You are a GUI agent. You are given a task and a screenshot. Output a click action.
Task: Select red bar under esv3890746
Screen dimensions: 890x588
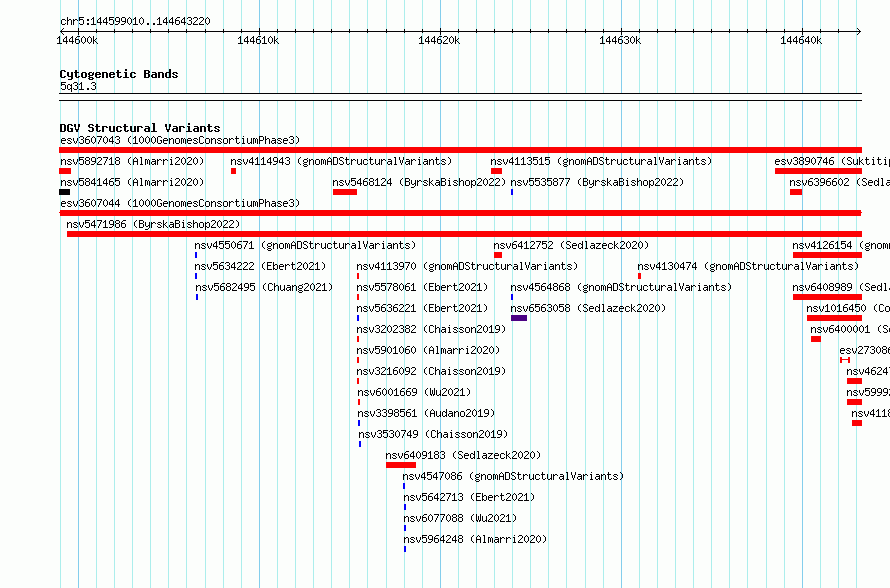818,171
